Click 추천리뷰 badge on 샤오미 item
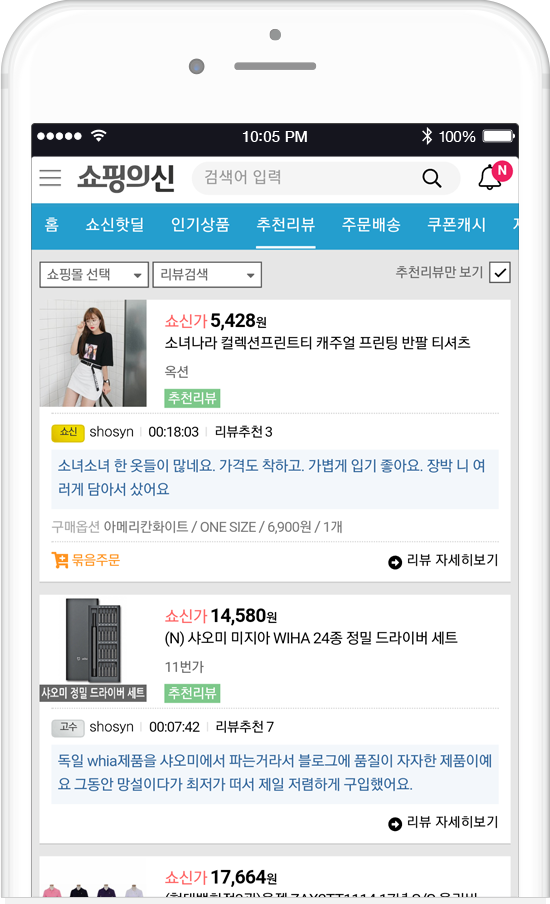 click(x=192, y=693)
